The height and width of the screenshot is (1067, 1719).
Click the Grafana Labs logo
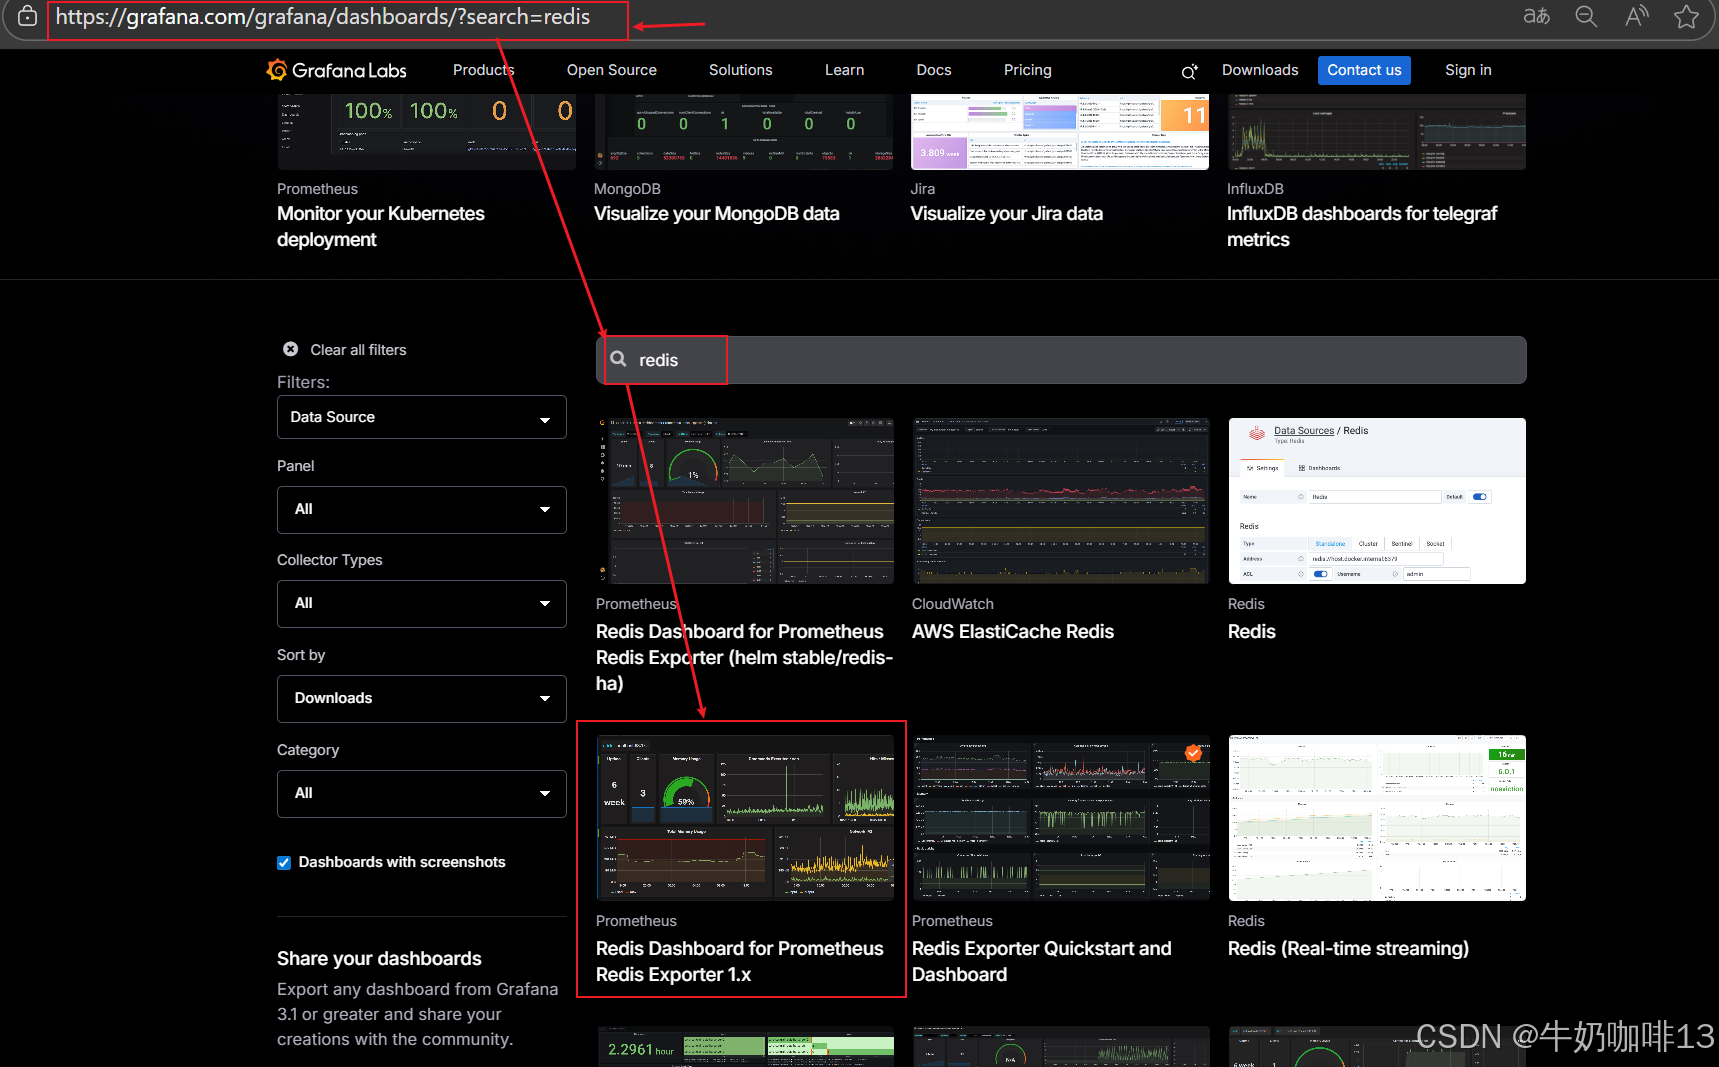pos(337,70)
